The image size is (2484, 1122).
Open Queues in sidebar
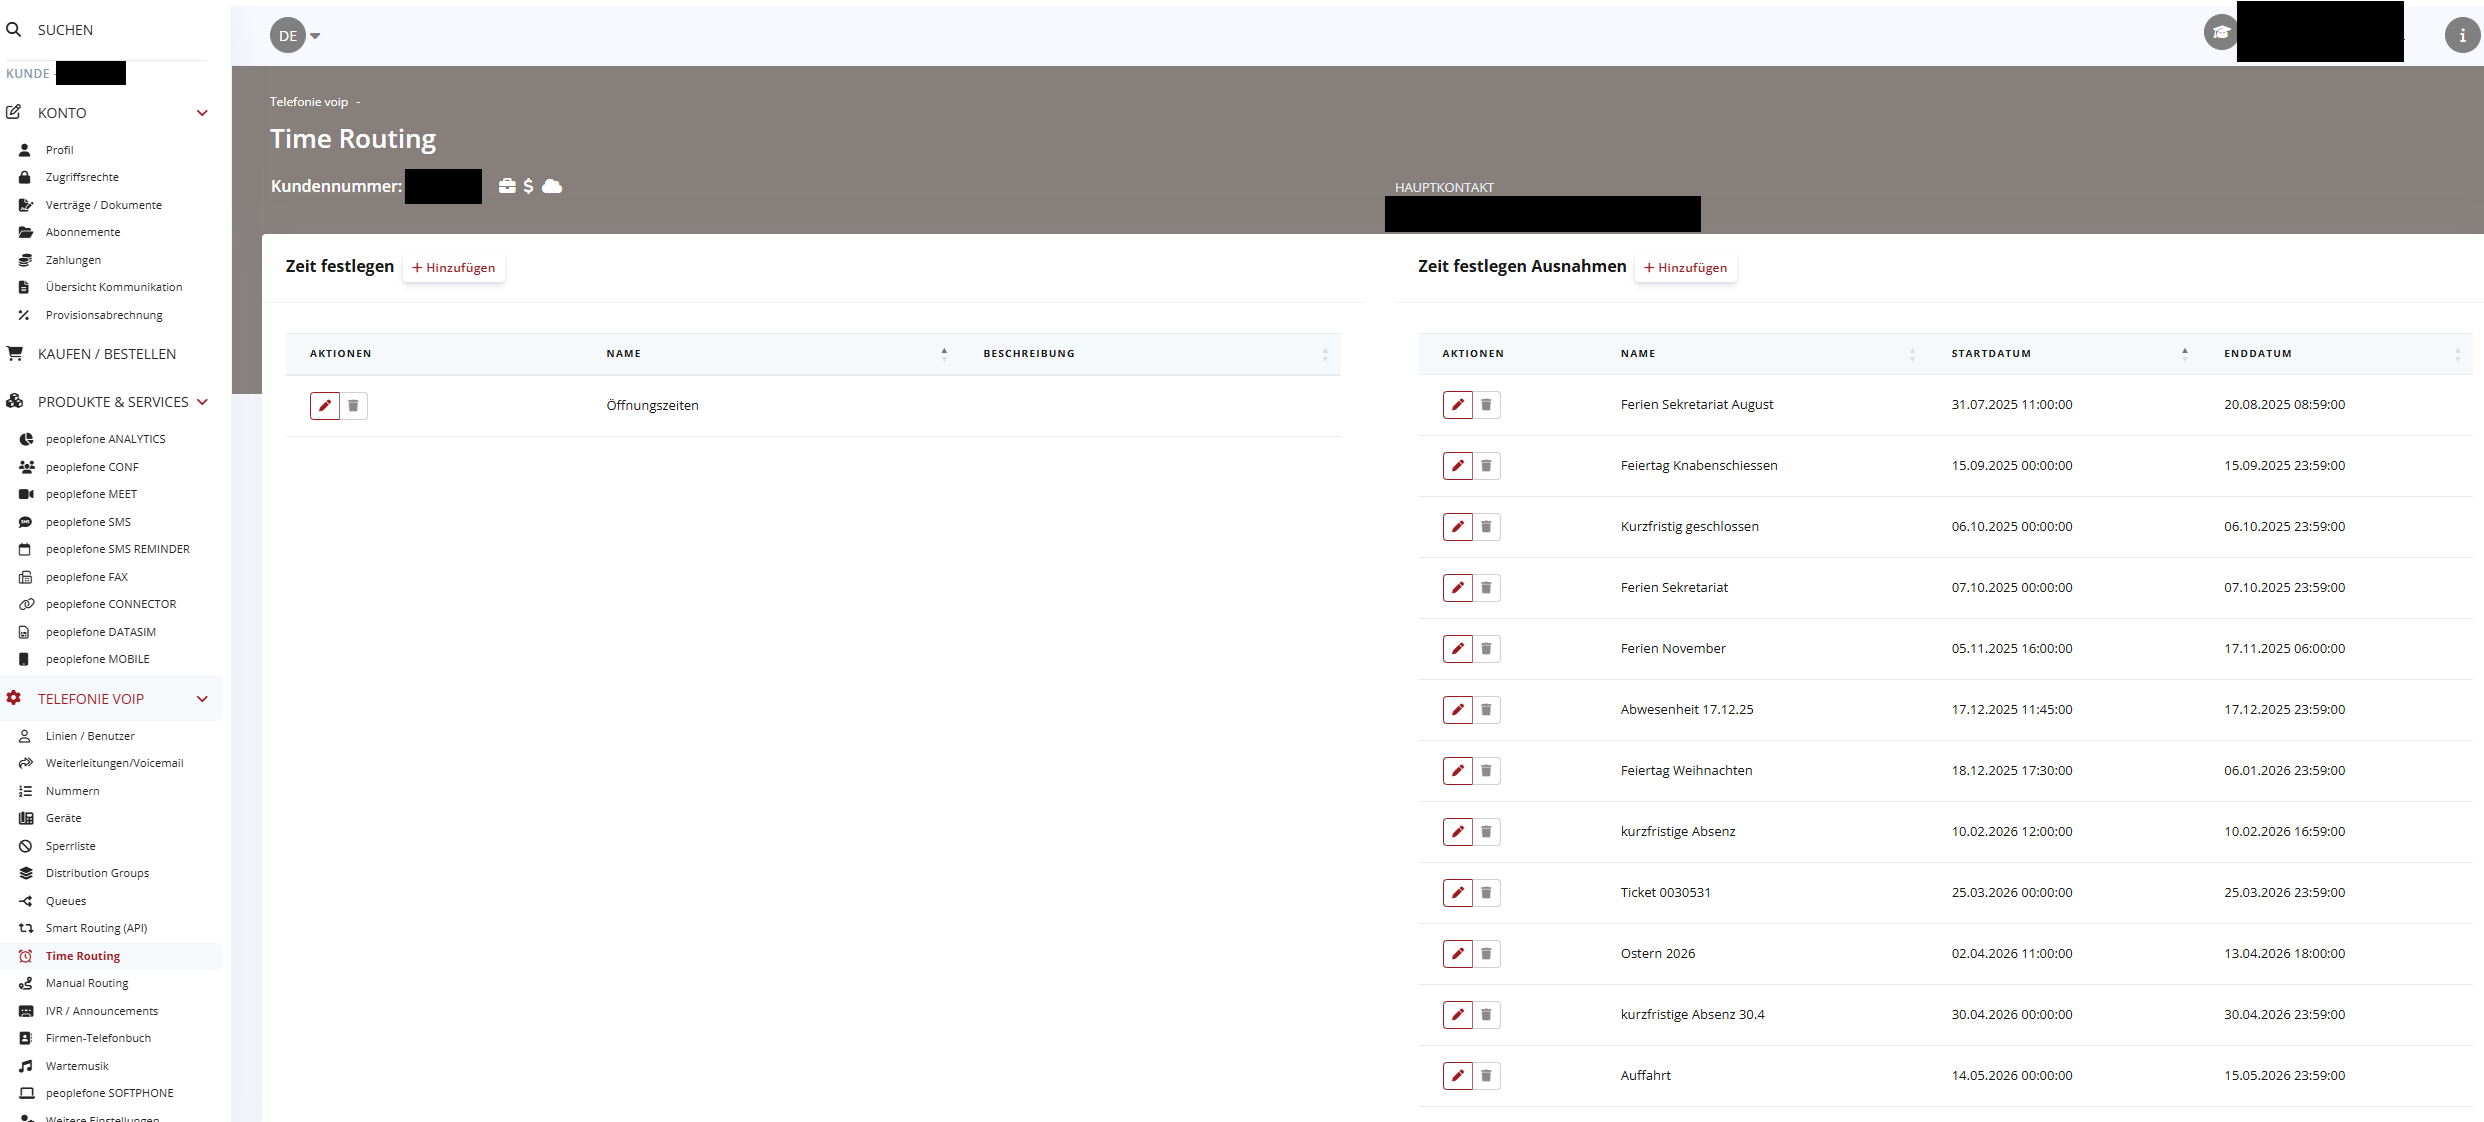point(66,901)
